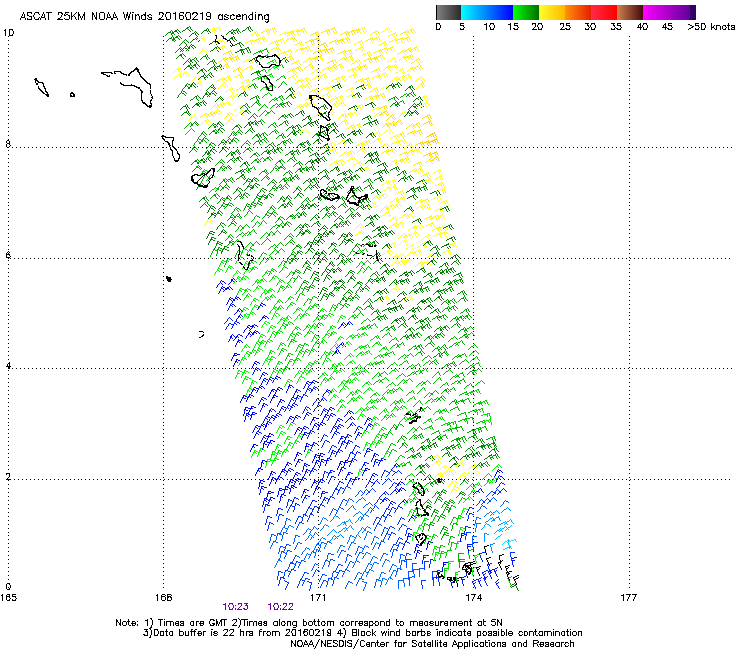The width and height of the screenshot is (740, 650).
Task: Click latitude label '6' on left axis
Action: point(8,255)
